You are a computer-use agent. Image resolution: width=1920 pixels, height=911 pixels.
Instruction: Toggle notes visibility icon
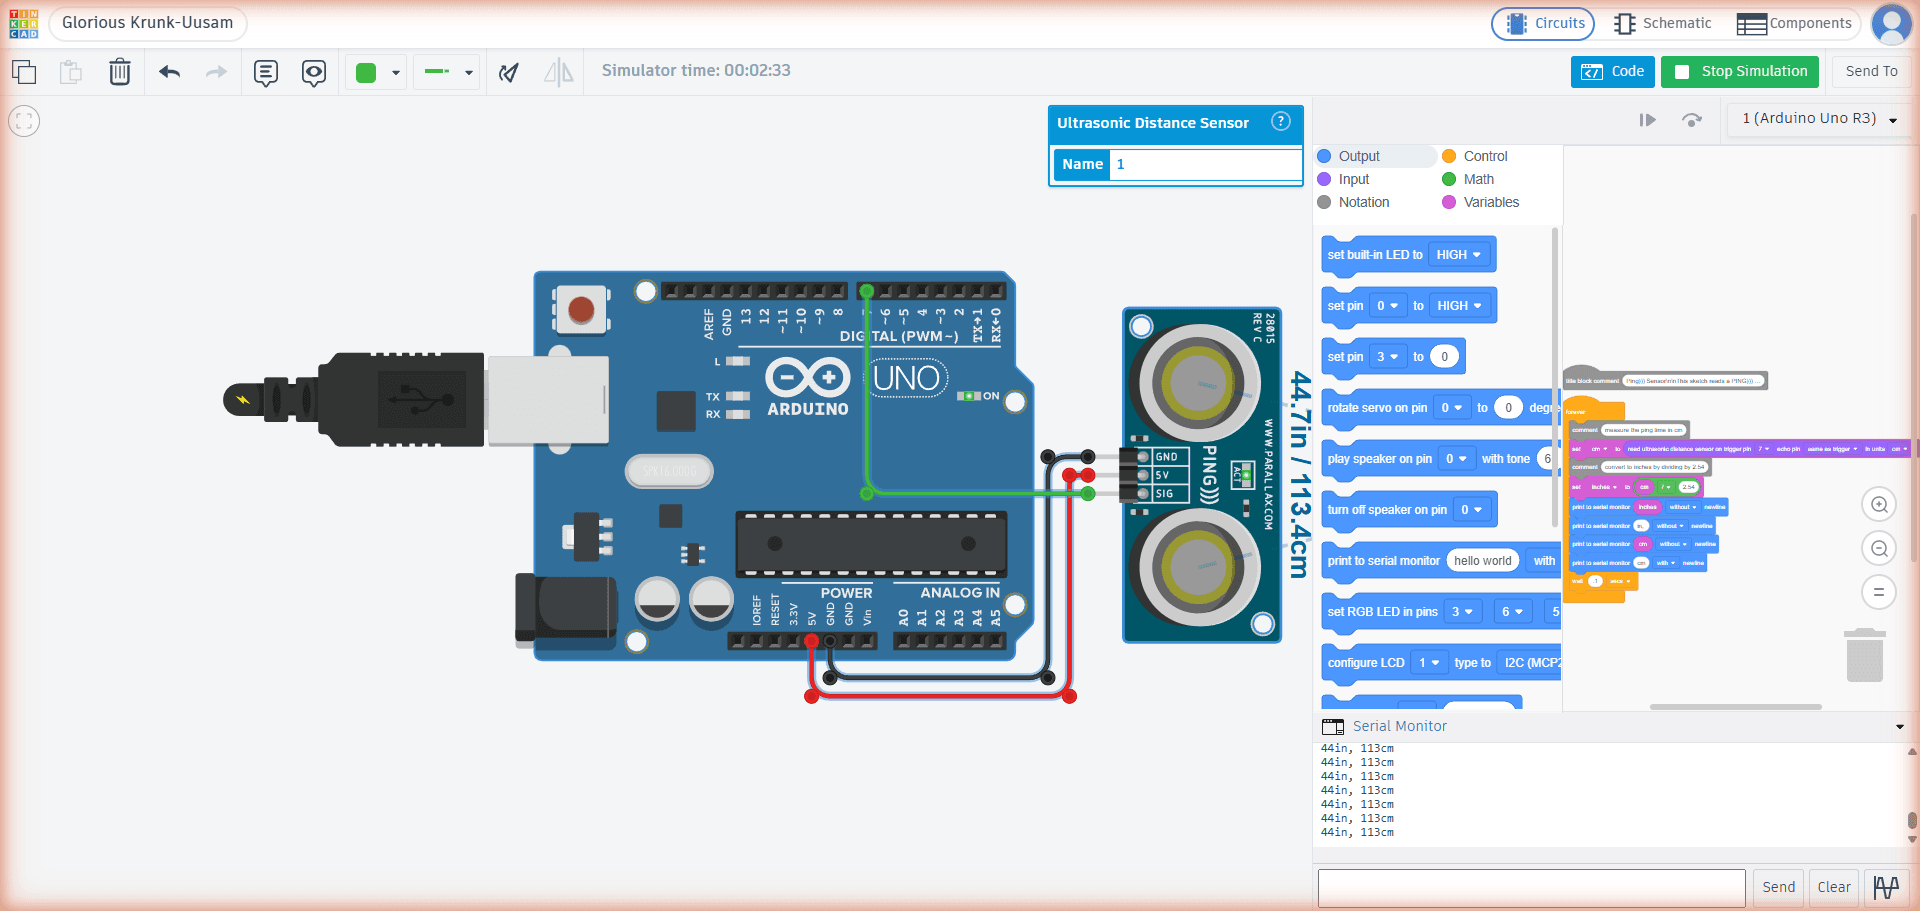(x=314, y=73)
